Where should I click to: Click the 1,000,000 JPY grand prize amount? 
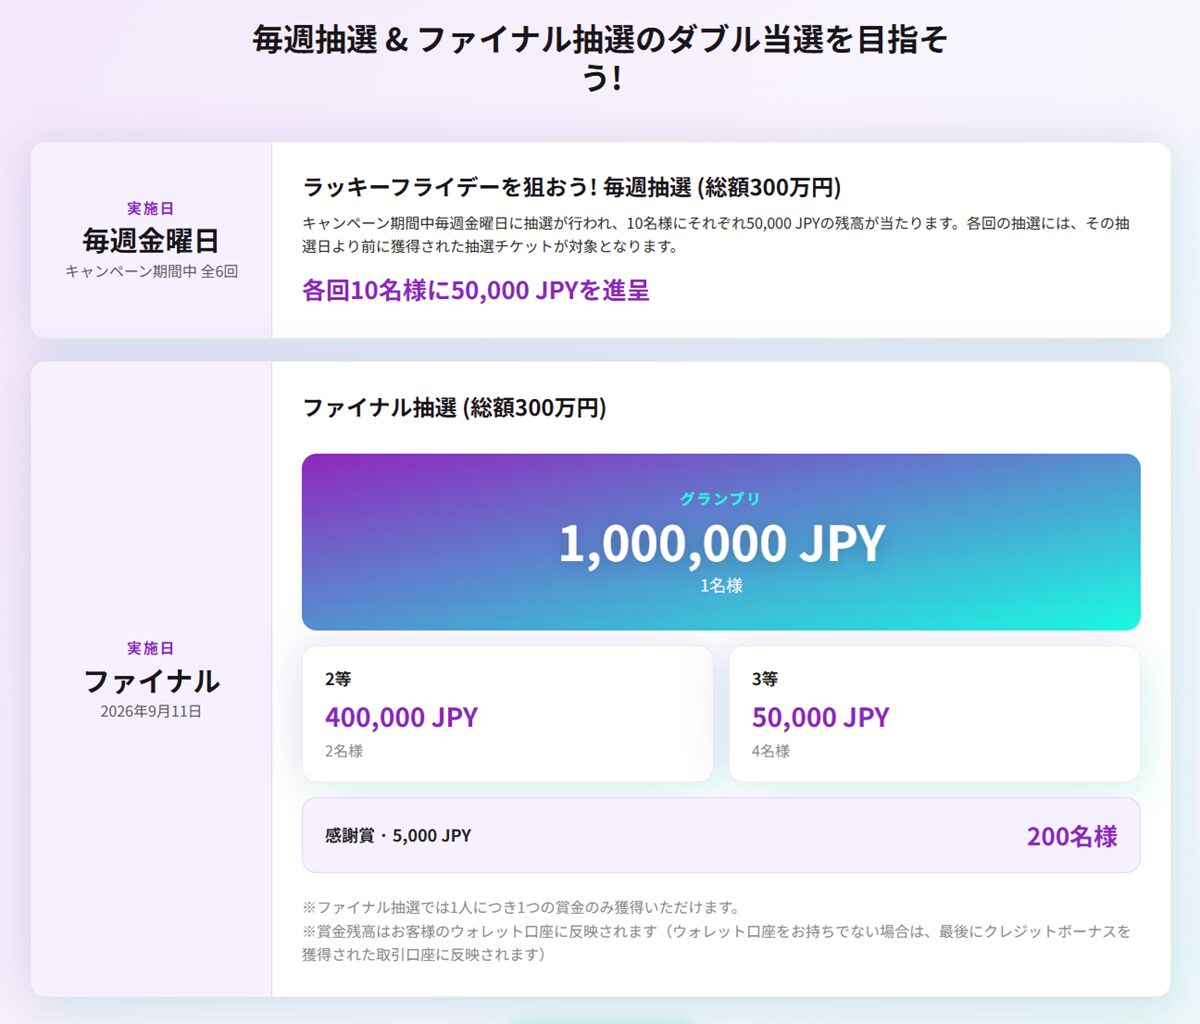(721, 543)
